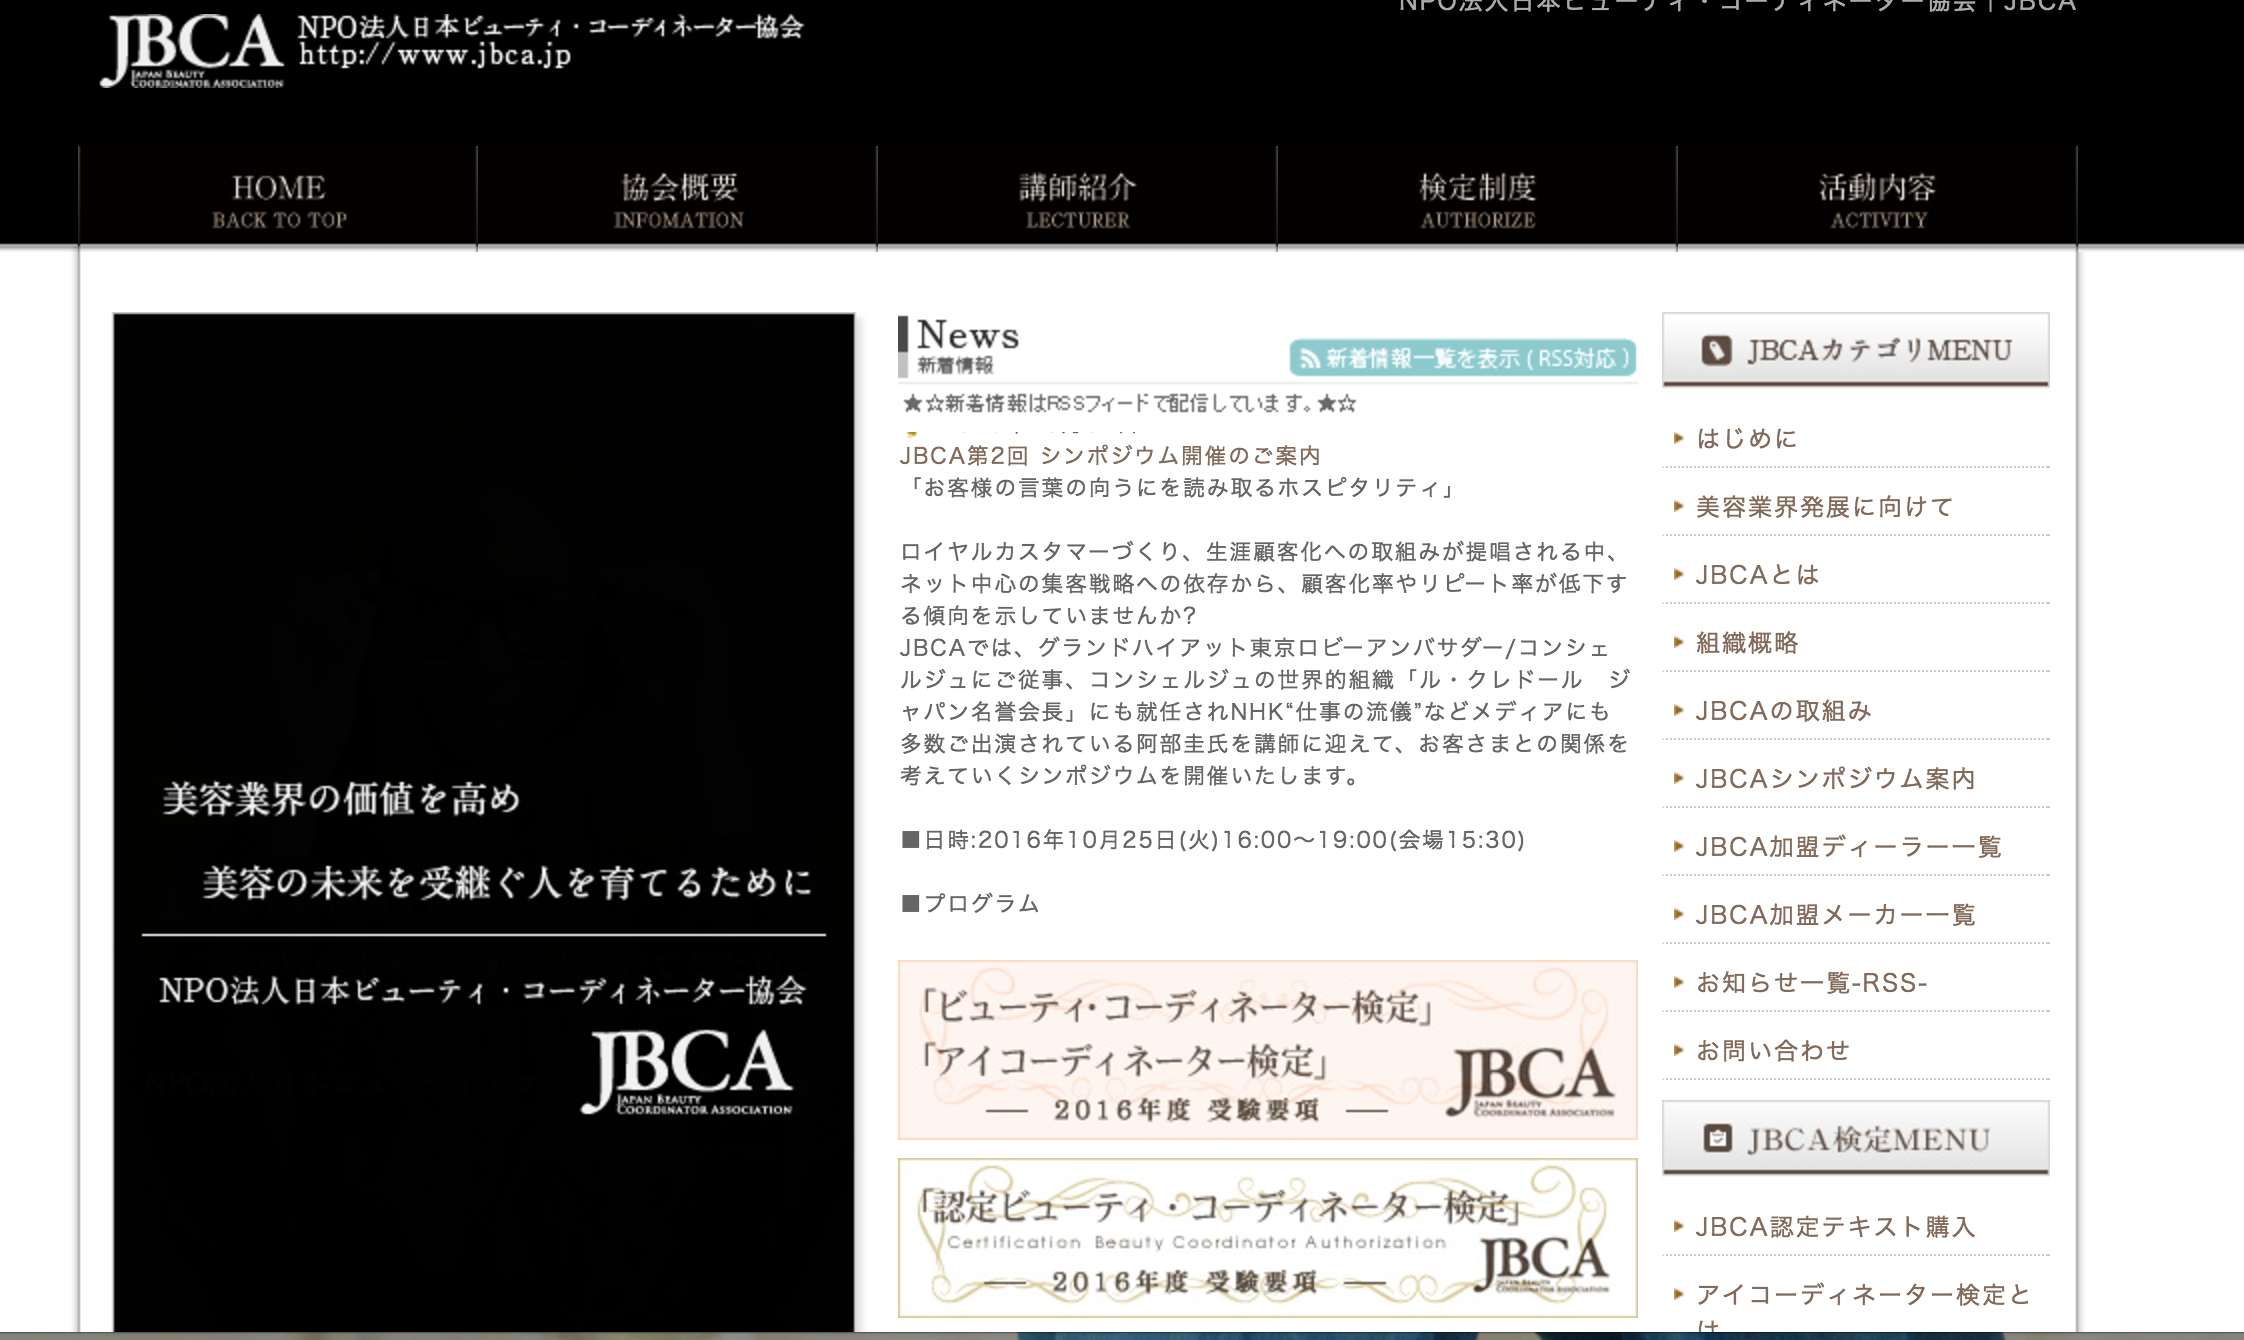Click the RSS feed icon in the button

pos(1309,358)
